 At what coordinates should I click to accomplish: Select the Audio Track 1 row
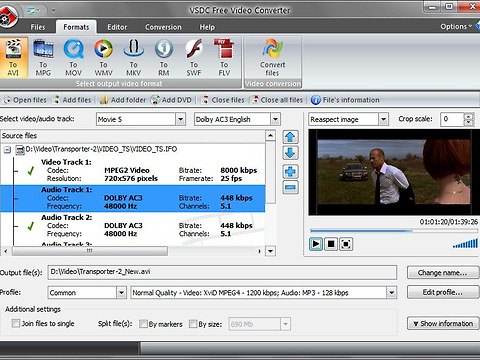click(x=133, y=198)
